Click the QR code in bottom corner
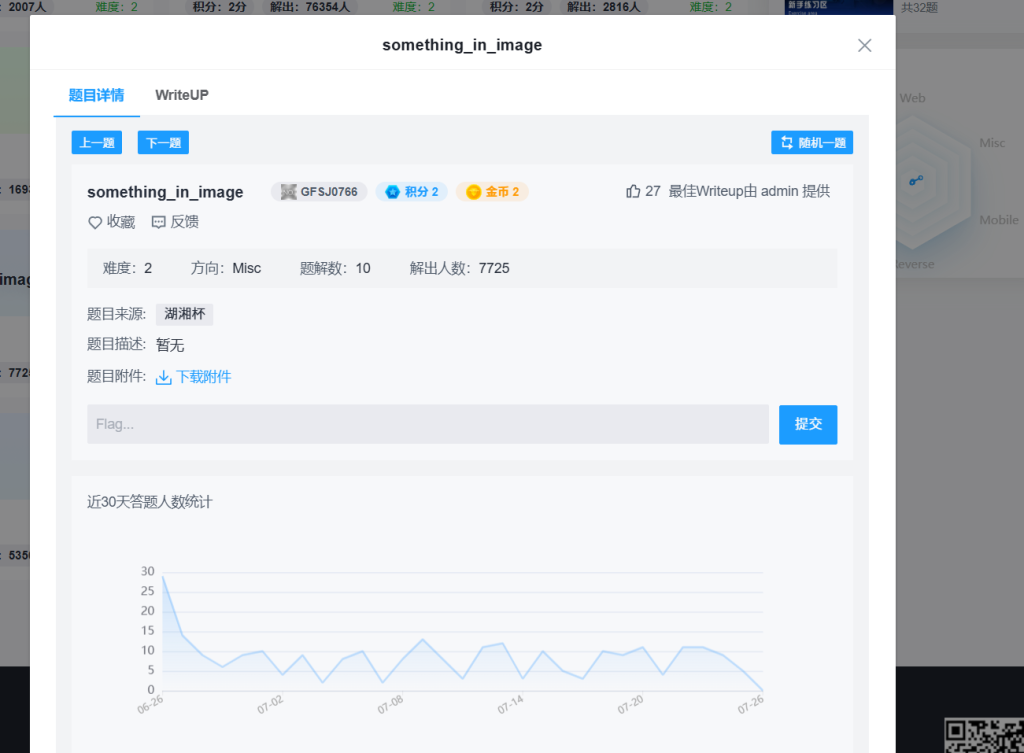Viewport: 1024px width, 753px height. click(983, 735)
